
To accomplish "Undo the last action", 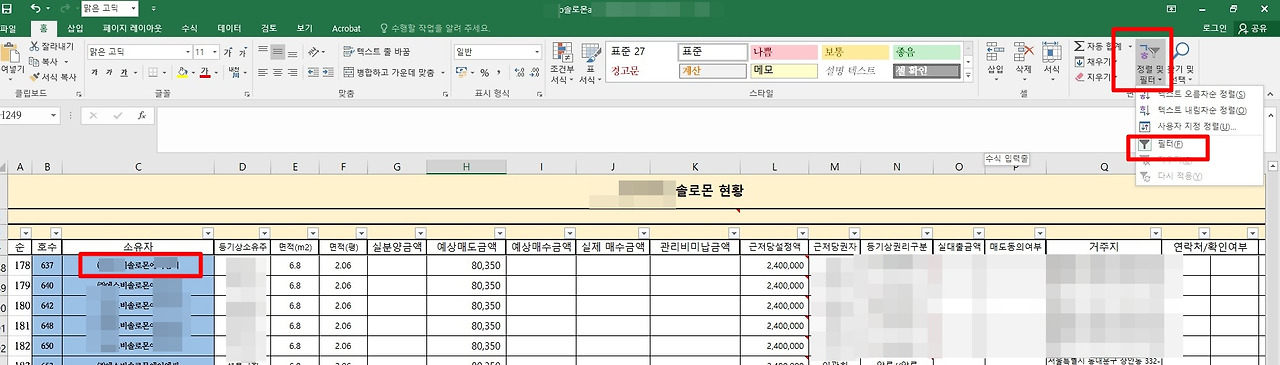I will (35, 8).
